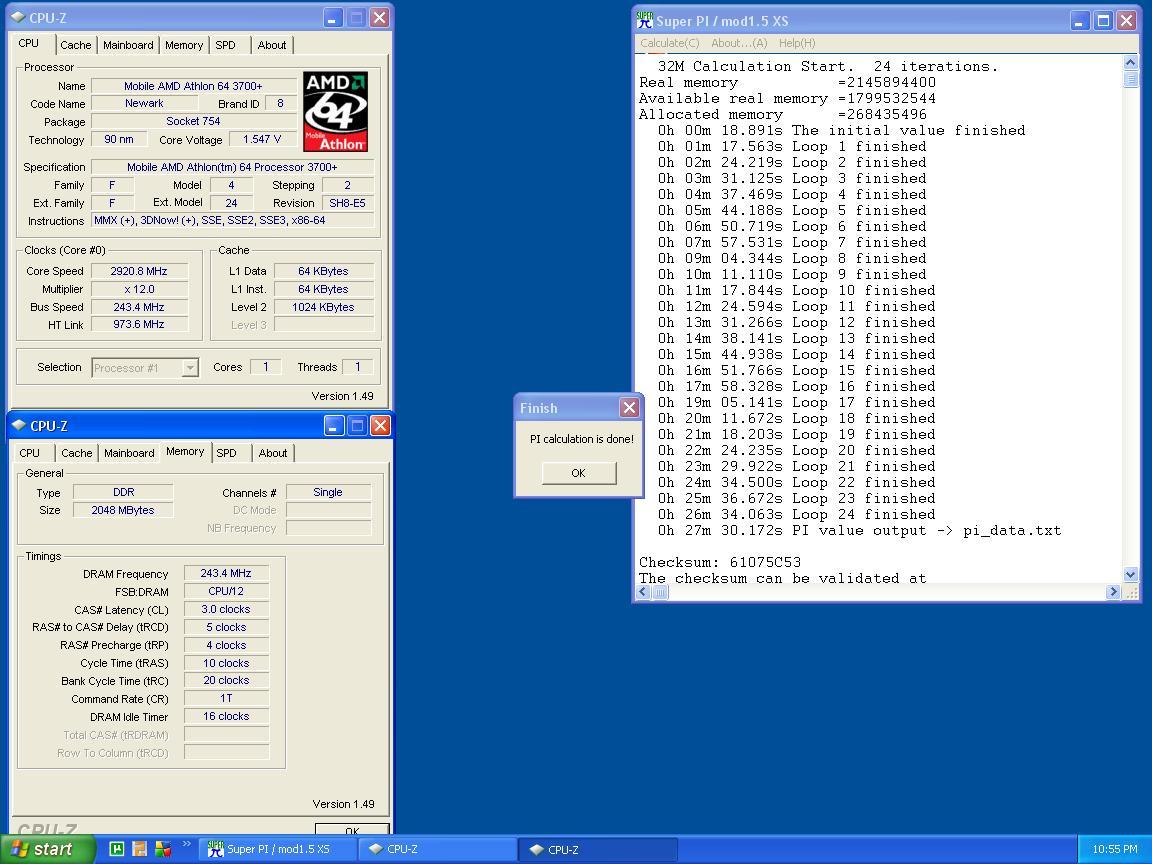1152x864 pixels.
Task: Click the Code Name value Newark
Action: click(x=144, y=104)
